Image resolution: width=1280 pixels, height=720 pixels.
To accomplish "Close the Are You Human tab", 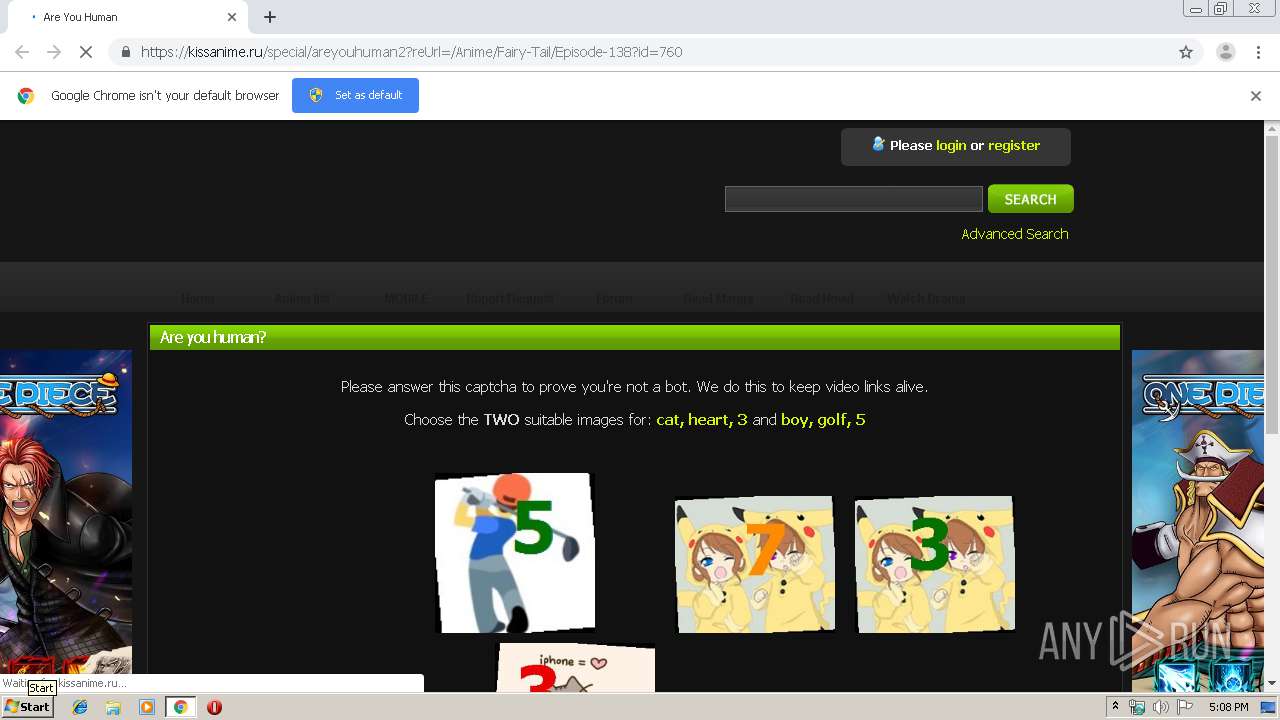I will [x=232, y=17].
